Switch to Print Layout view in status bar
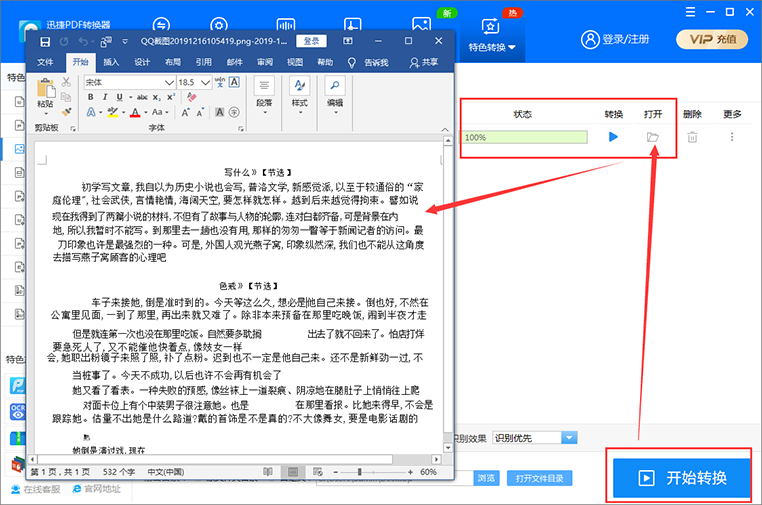The image size is (762, 505). point(293,472)
